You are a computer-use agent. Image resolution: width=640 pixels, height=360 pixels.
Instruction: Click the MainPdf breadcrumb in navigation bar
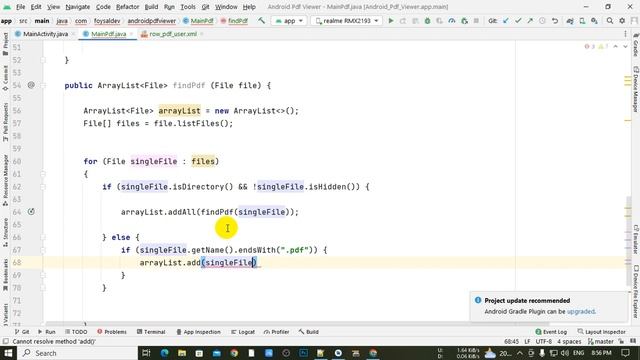click(x=198, y=21)
